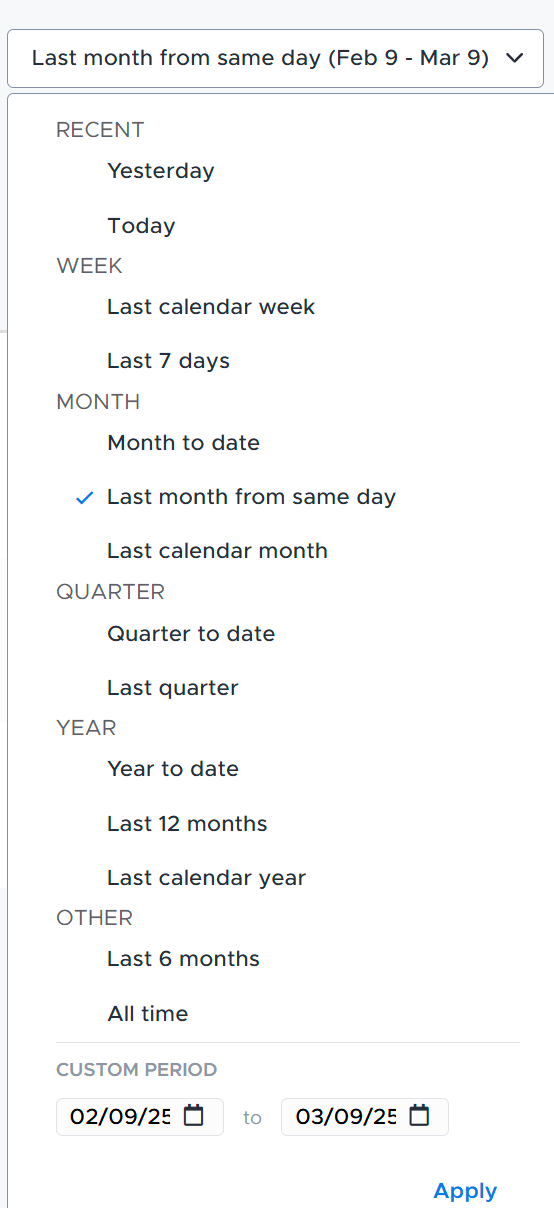Select Last calendar month
The width and height of the screenshot is (554, 1208).
coord(217,551)
